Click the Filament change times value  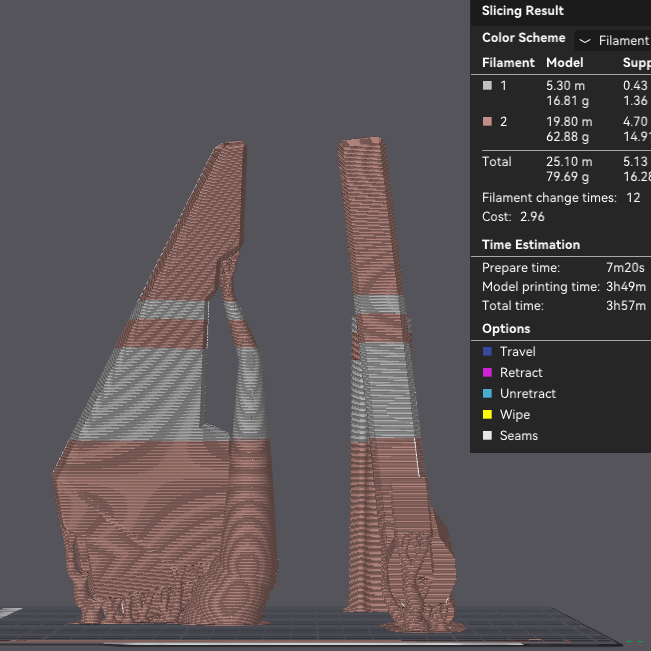[x=633, y=198]
